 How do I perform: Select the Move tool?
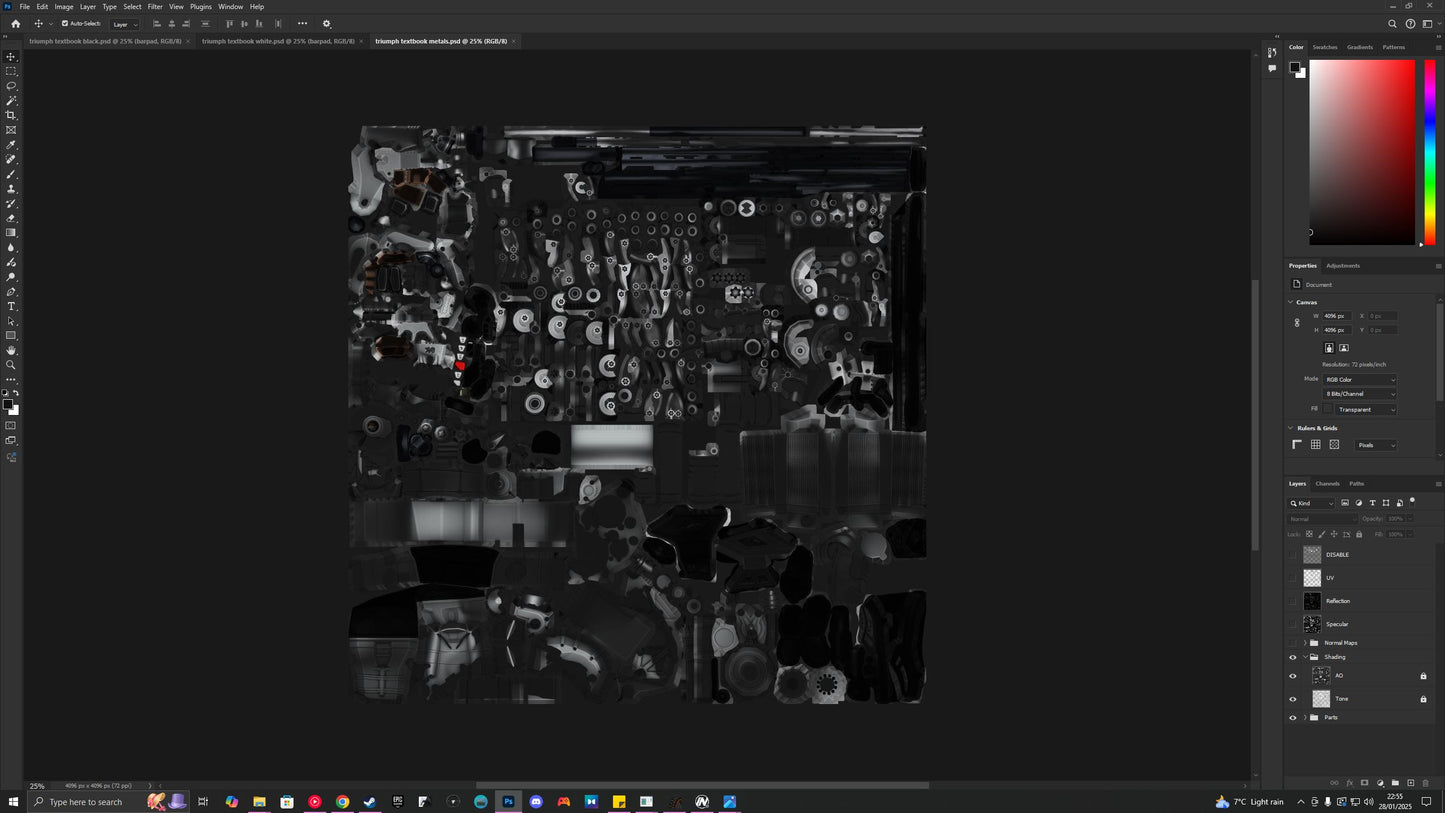(11, 58)
